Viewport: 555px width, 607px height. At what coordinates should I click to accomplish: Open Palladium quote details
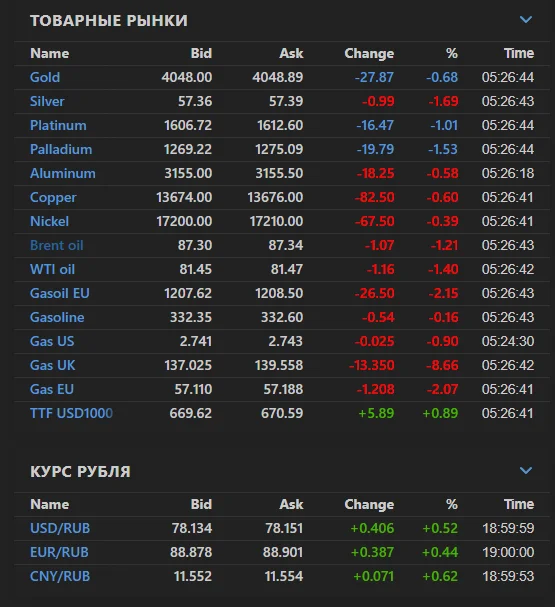61,149
